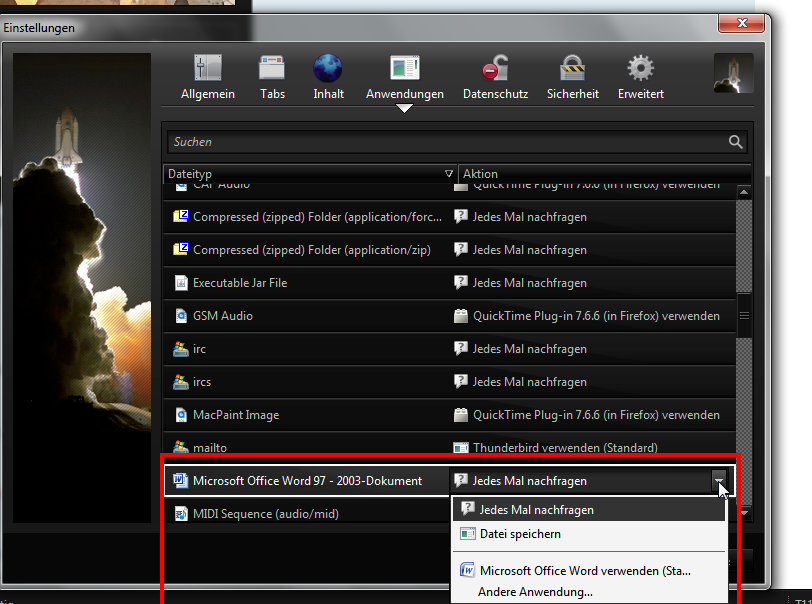Sort list by Aktion column header
Viewport: 812px width, 604px height.
tap(604, 174)
